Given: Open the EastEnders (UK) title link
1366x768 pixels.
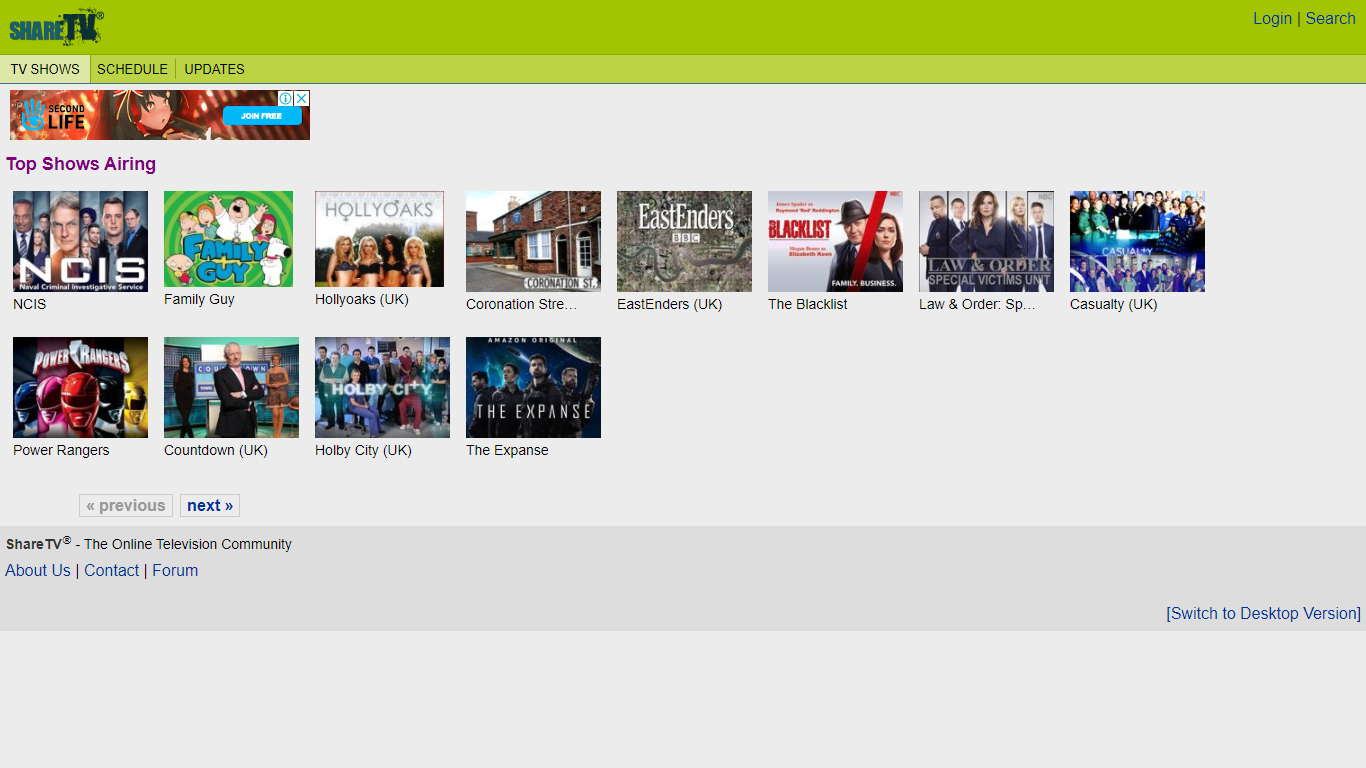Looking at the screenshot, I should [x=669, y=304].
